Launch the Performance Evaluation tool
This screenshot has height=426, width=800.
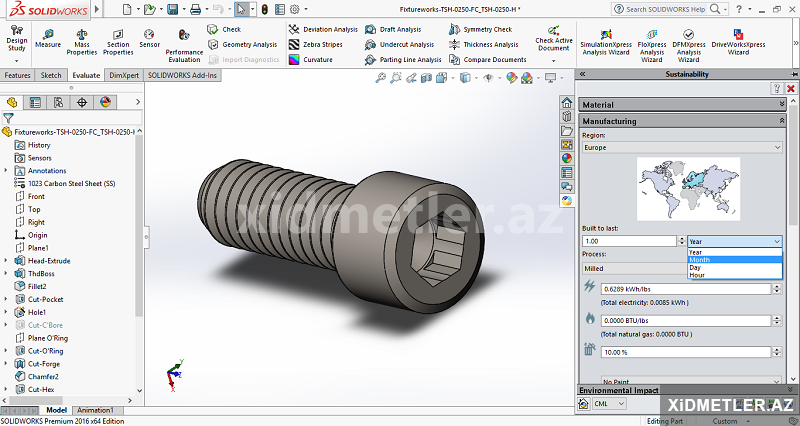184,44
